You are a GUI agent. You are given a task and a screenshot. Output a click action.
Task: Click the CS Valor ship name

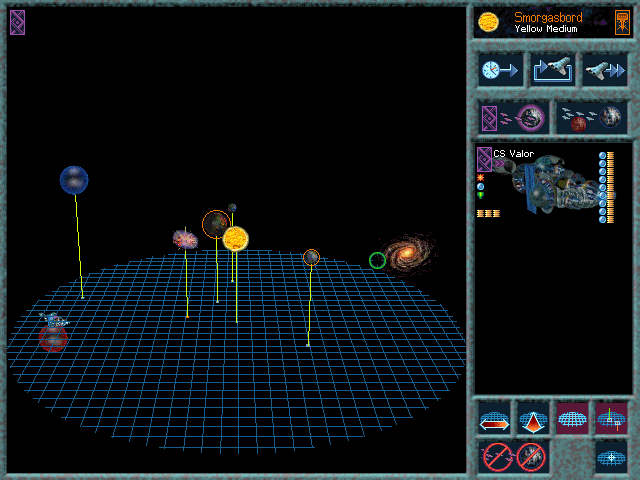point(513,154)
